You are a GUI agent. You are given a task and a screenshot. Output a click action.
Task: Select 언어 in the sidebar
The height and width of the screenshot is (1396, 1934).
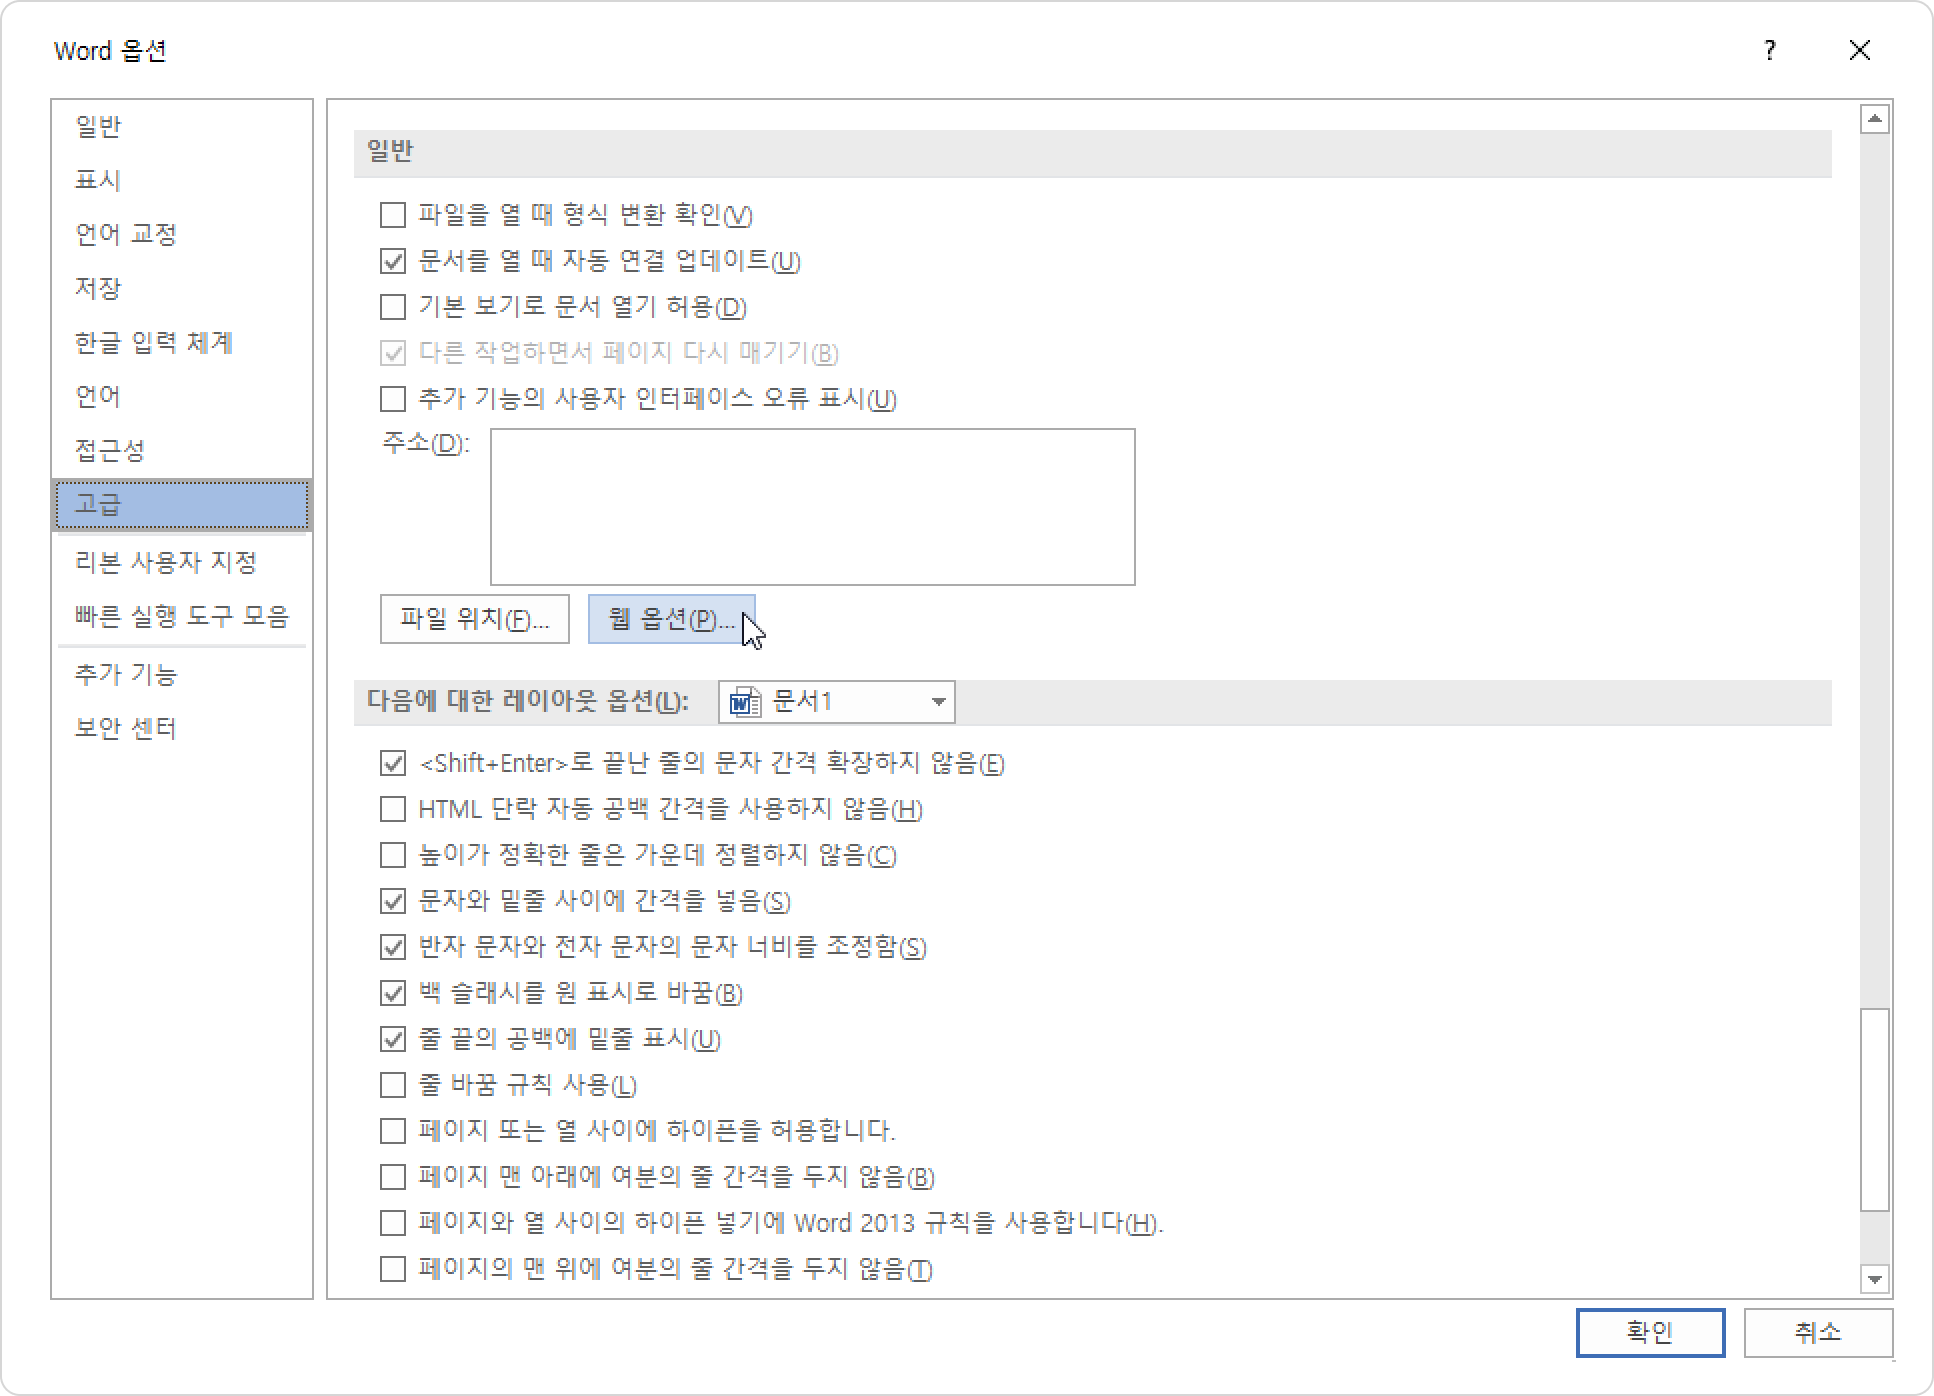pyautogui.click(x=182, y=396)
